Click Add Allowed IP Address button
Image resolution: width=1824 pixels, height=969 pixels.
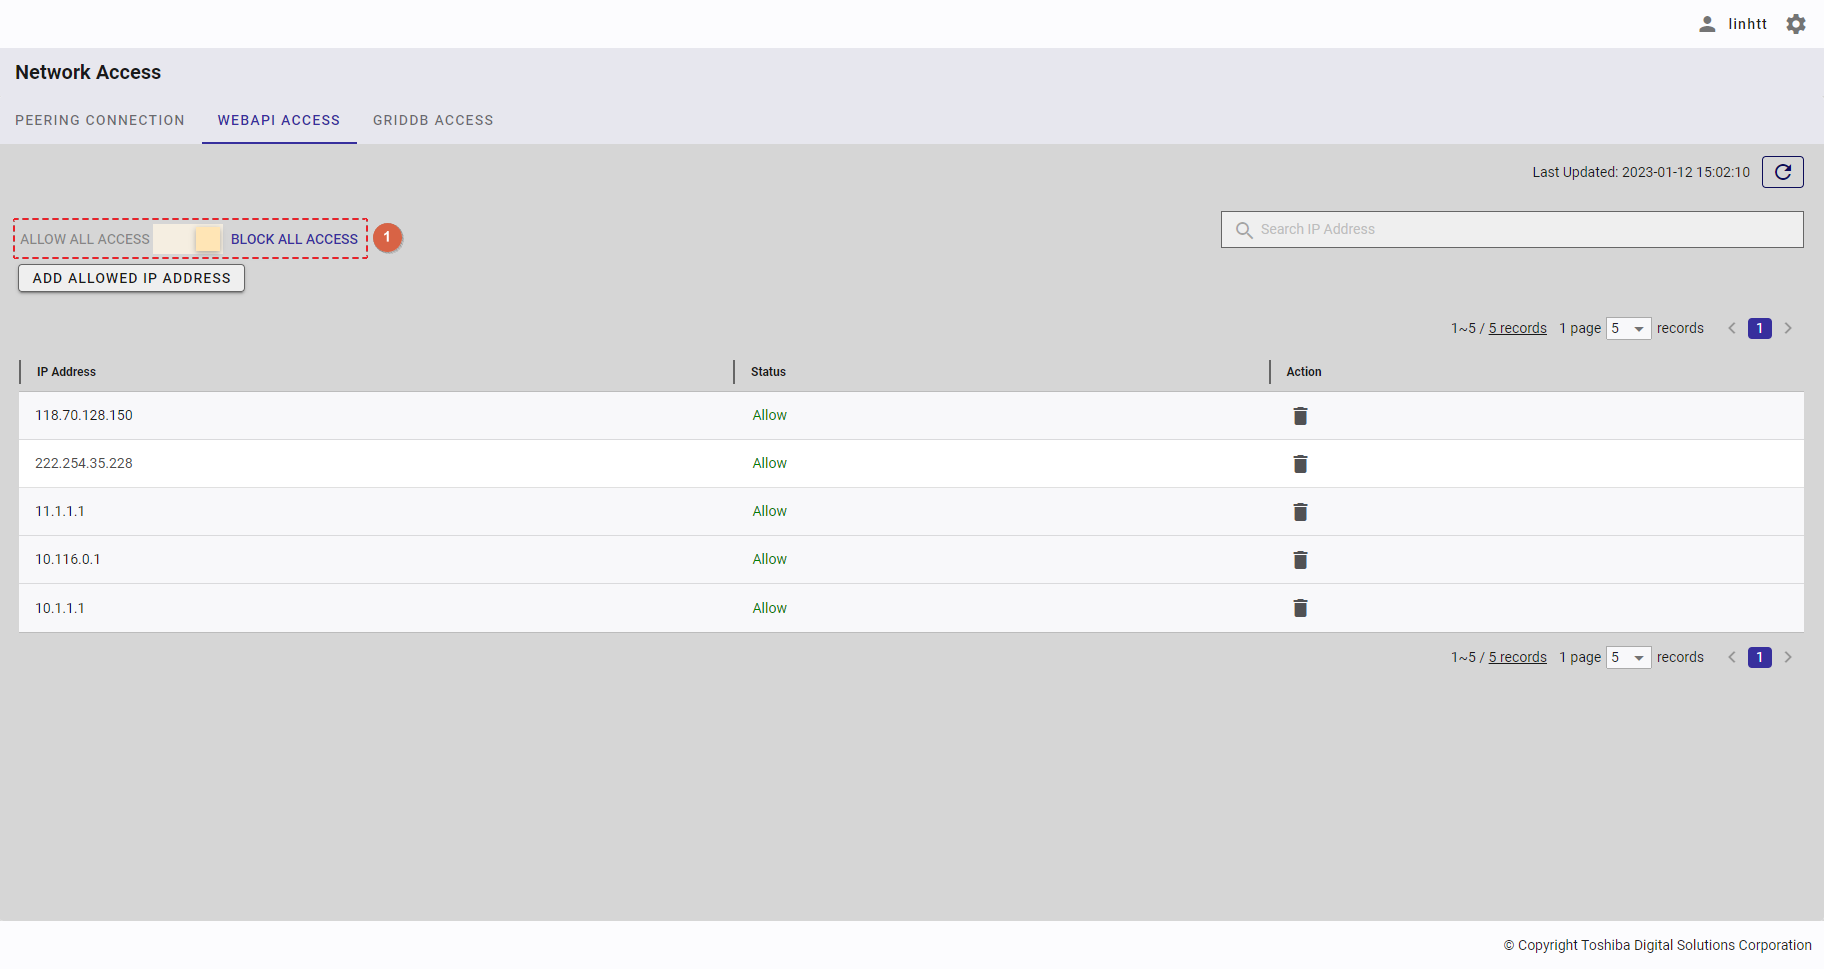pos(131,278)
